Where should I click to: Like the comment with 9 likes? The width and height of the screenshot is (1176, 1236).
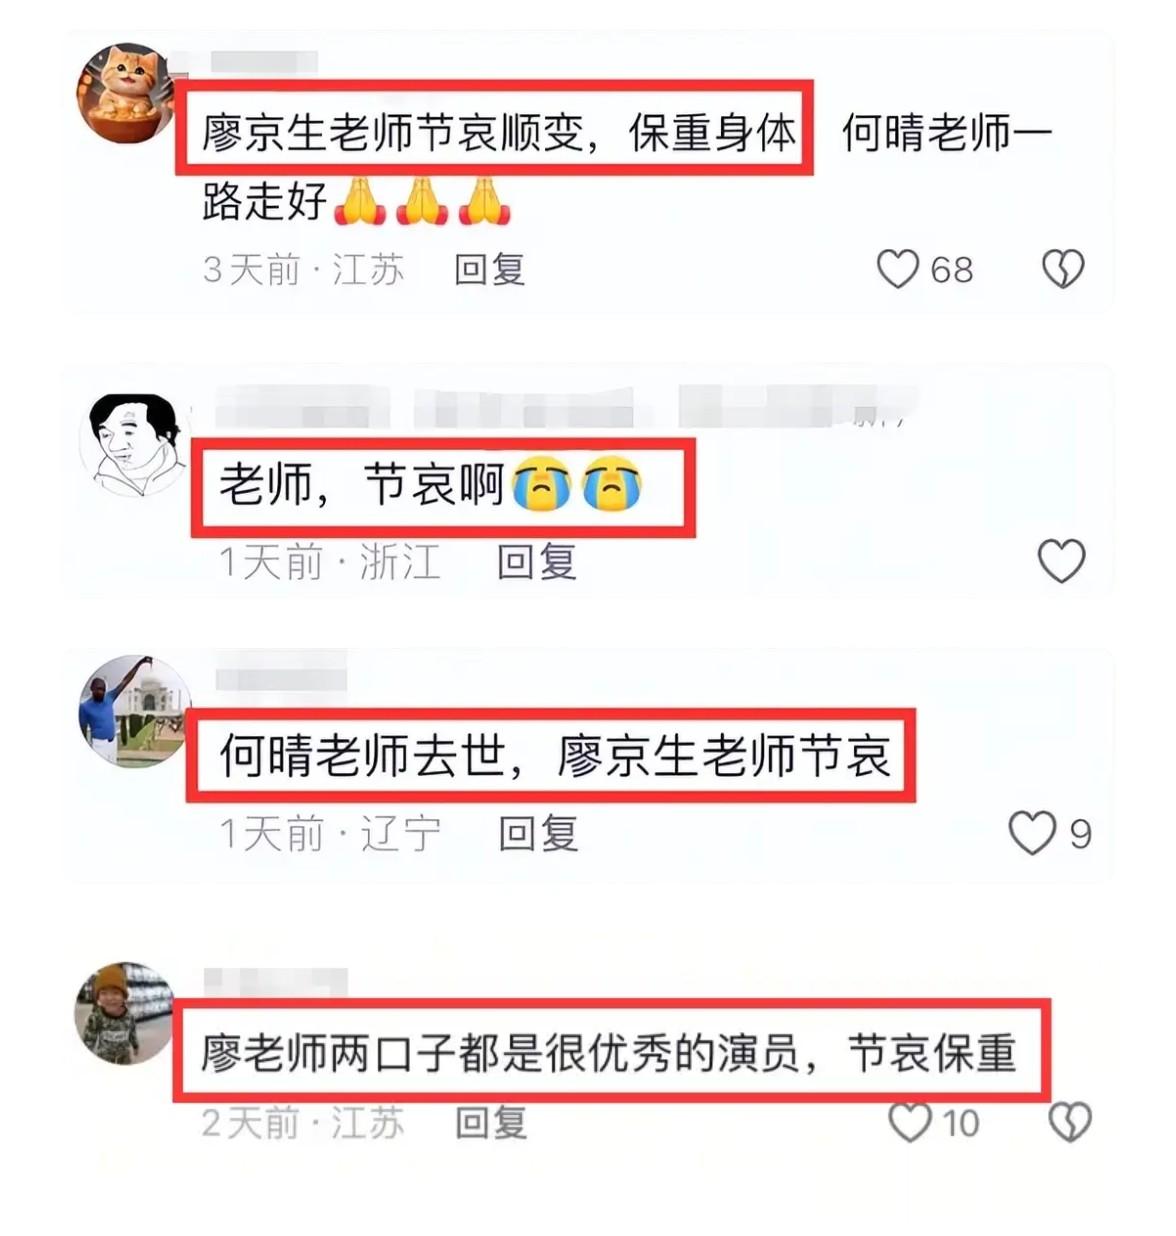click(1032, 833)
